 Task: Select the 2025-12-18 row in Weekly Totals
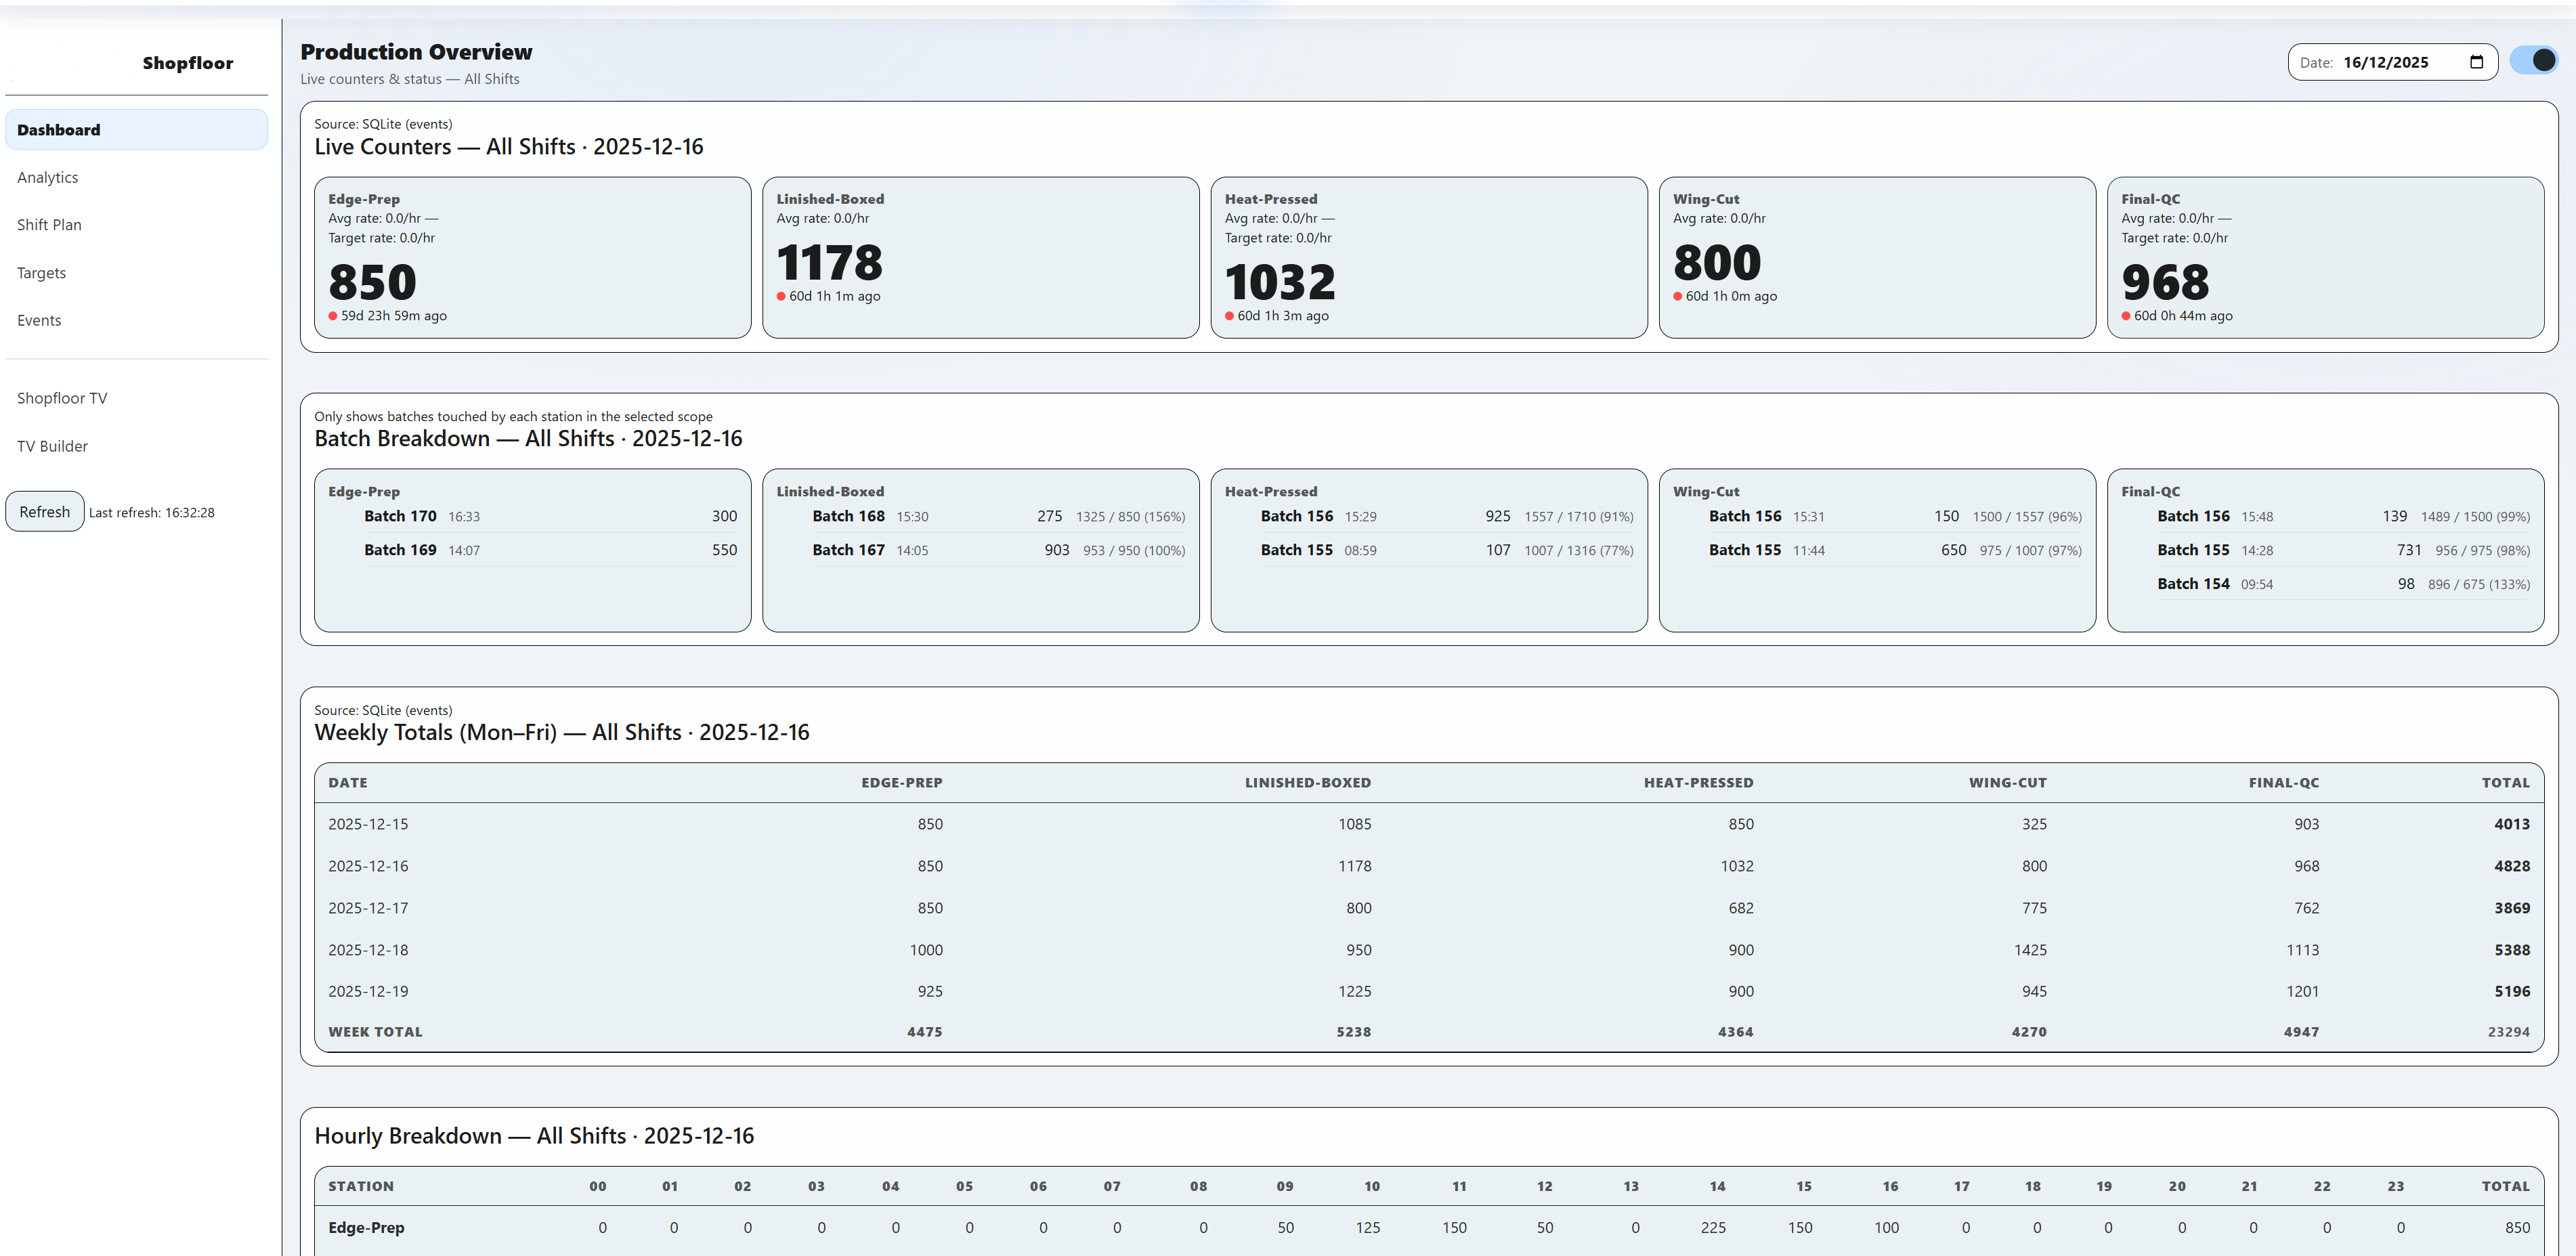[1428, 950]
